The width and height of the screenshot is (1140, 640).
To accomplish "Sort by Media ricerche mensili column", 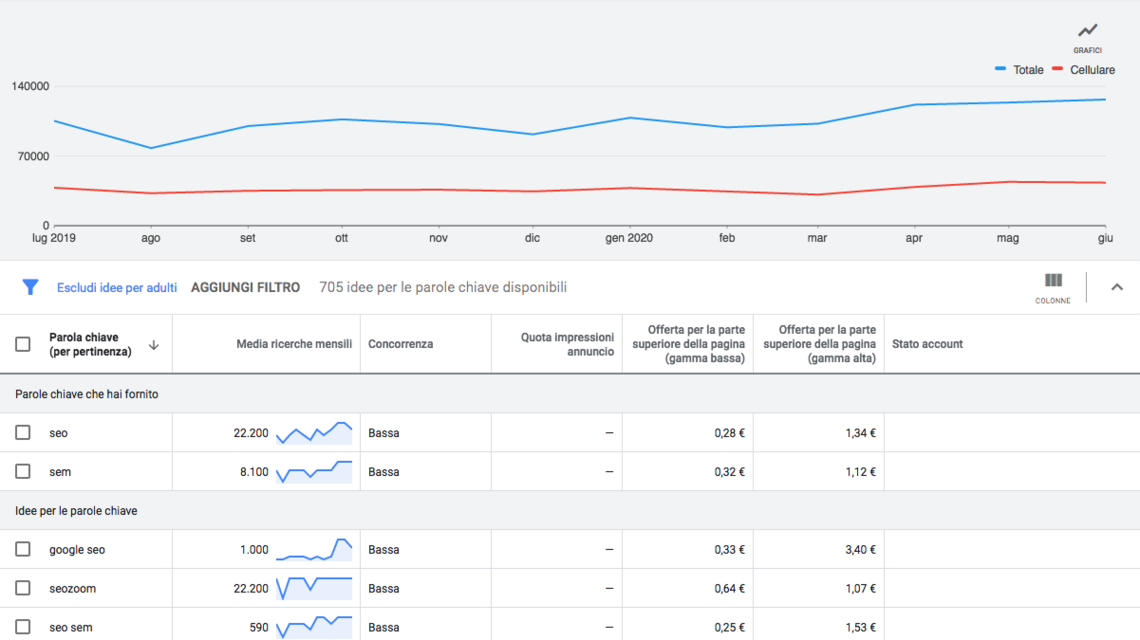I will click(x=294, y=344).
